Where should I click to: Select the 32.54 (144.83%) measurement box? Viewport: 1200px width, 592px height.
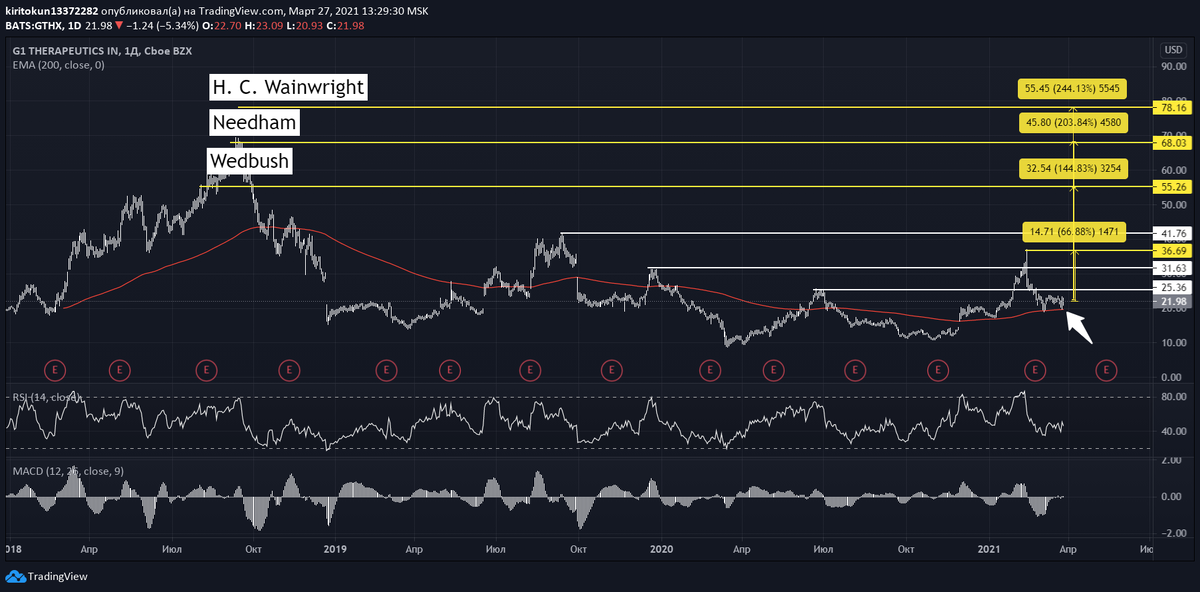click(x=1073, y=168)
